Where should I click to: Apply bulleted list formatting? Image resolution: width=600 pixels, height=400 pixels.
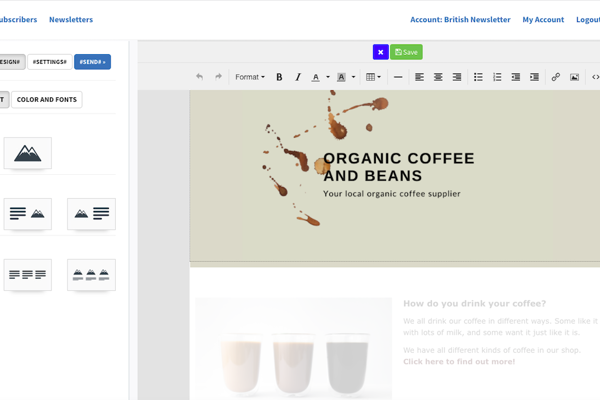tap(478, 77)
